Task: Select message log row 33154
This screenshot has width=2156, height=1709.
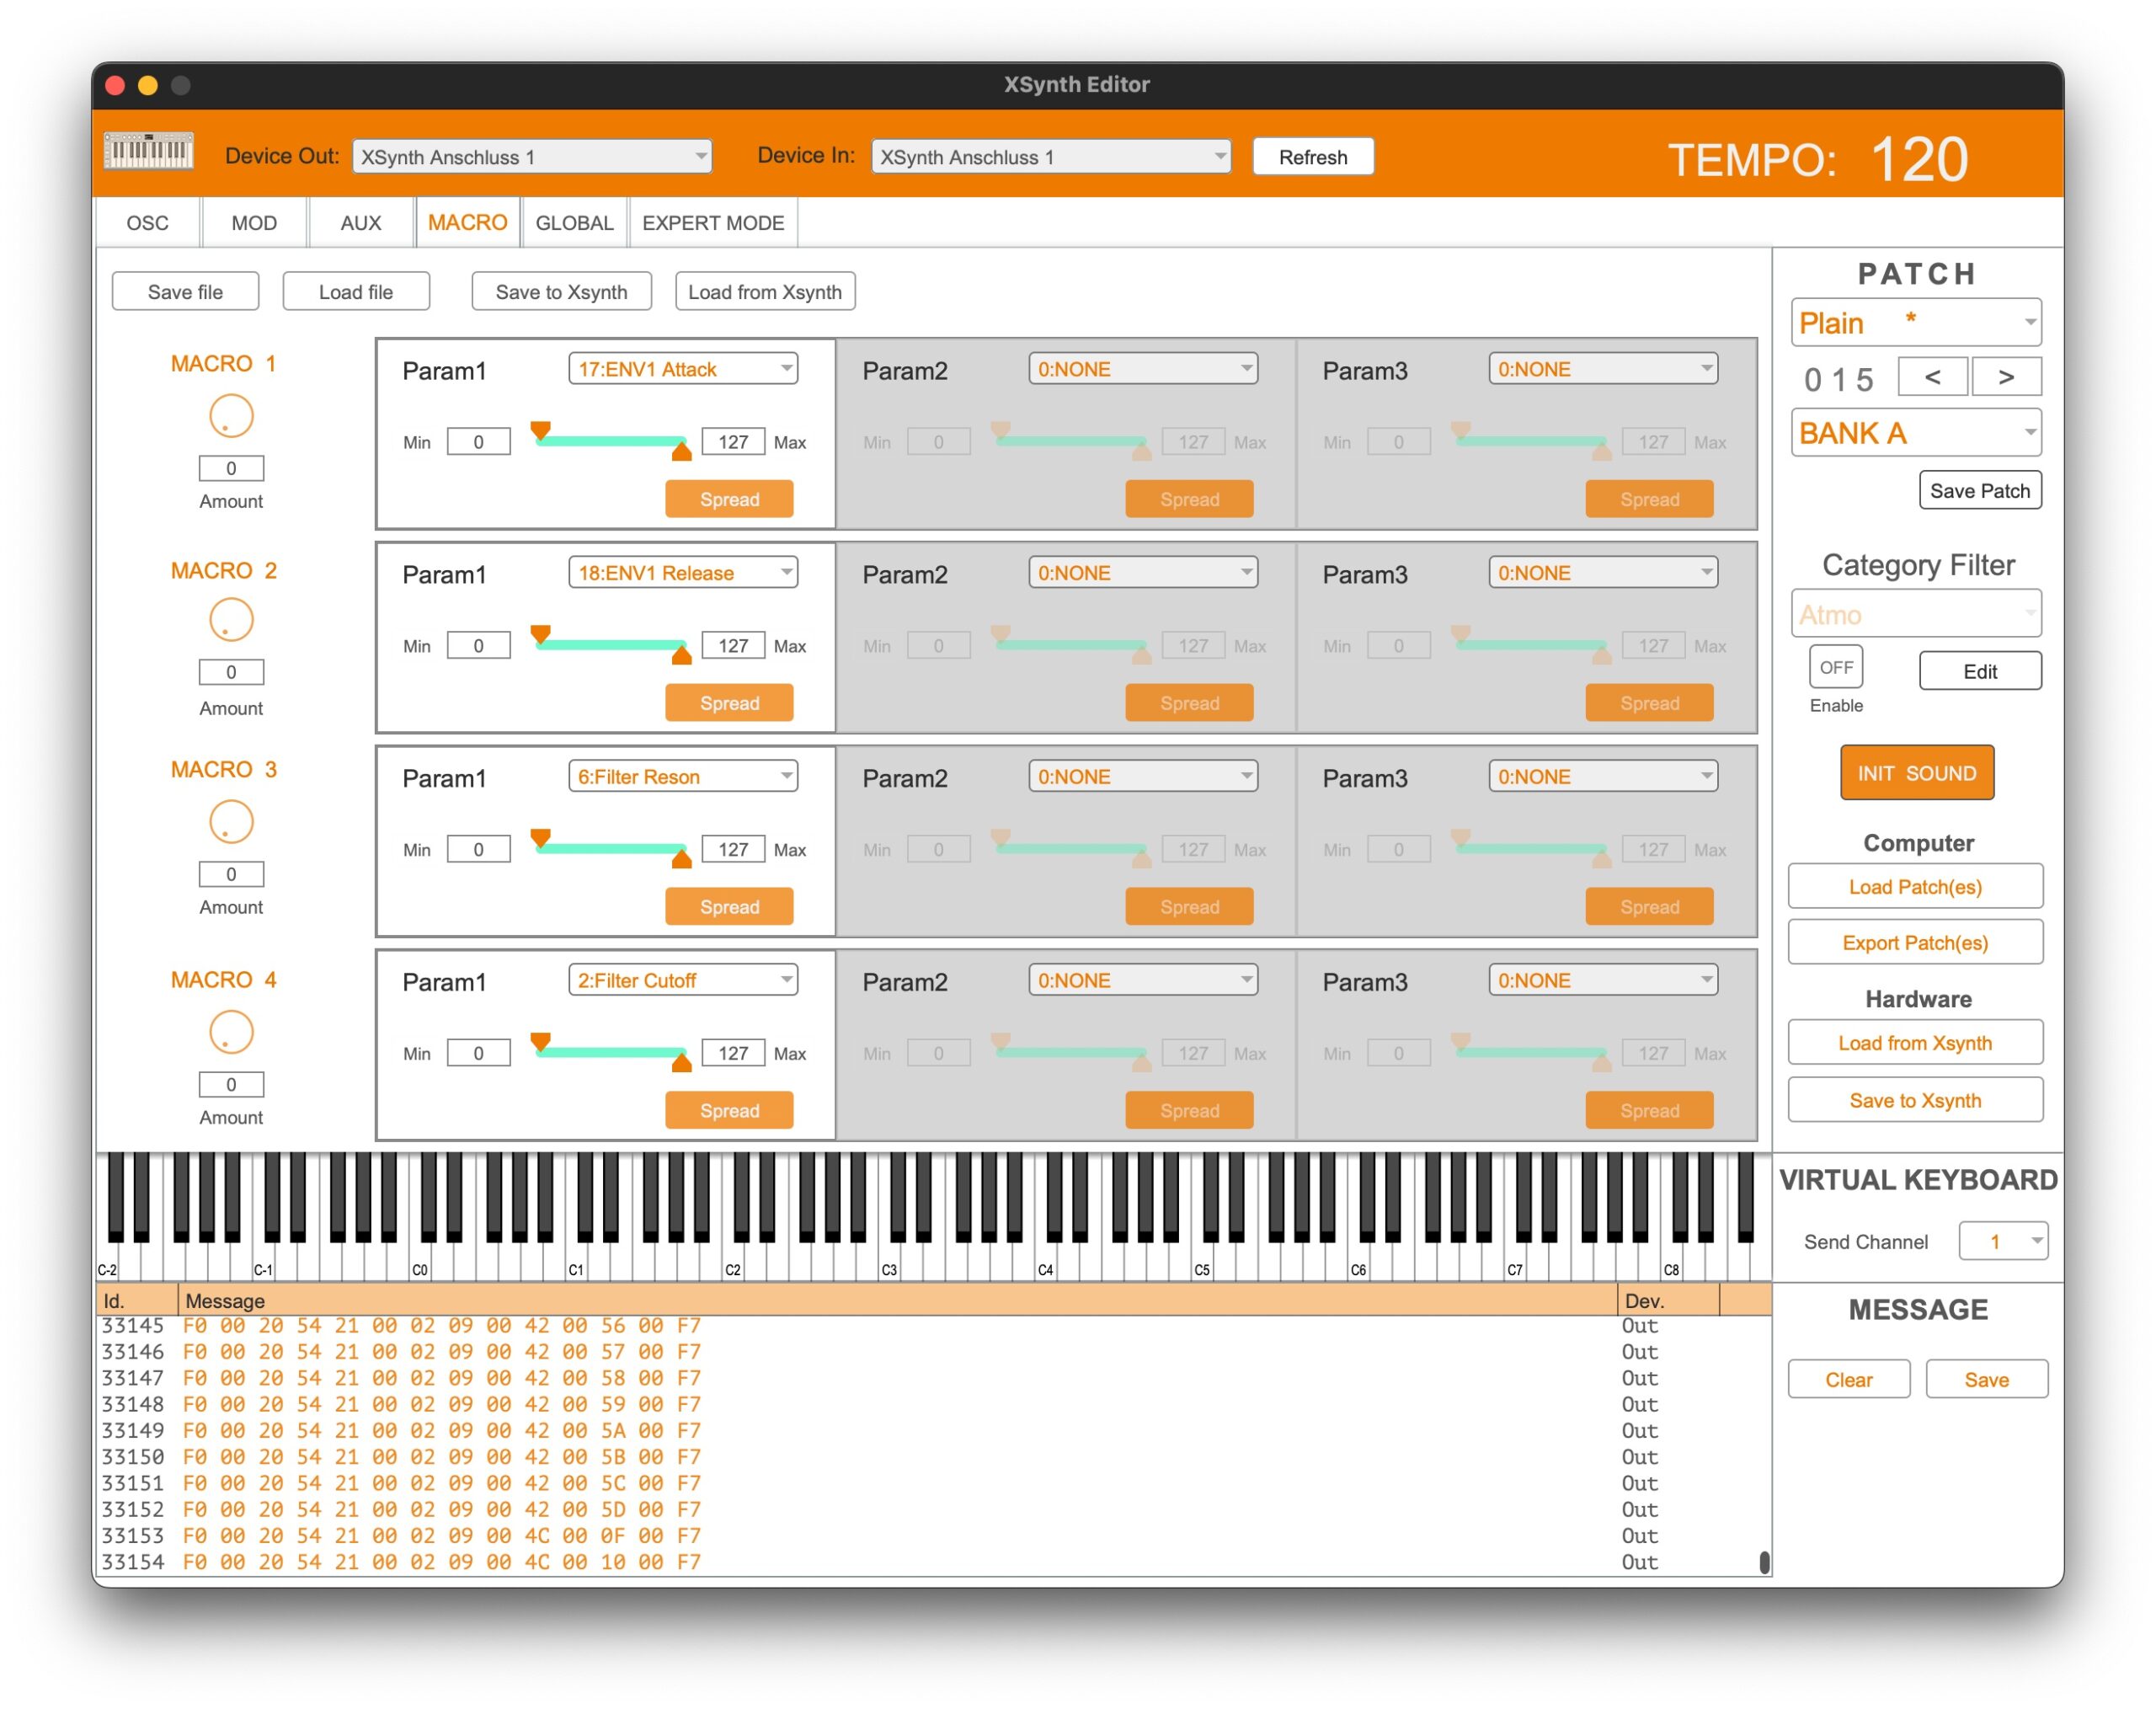Action: (x=933, y=1562)
